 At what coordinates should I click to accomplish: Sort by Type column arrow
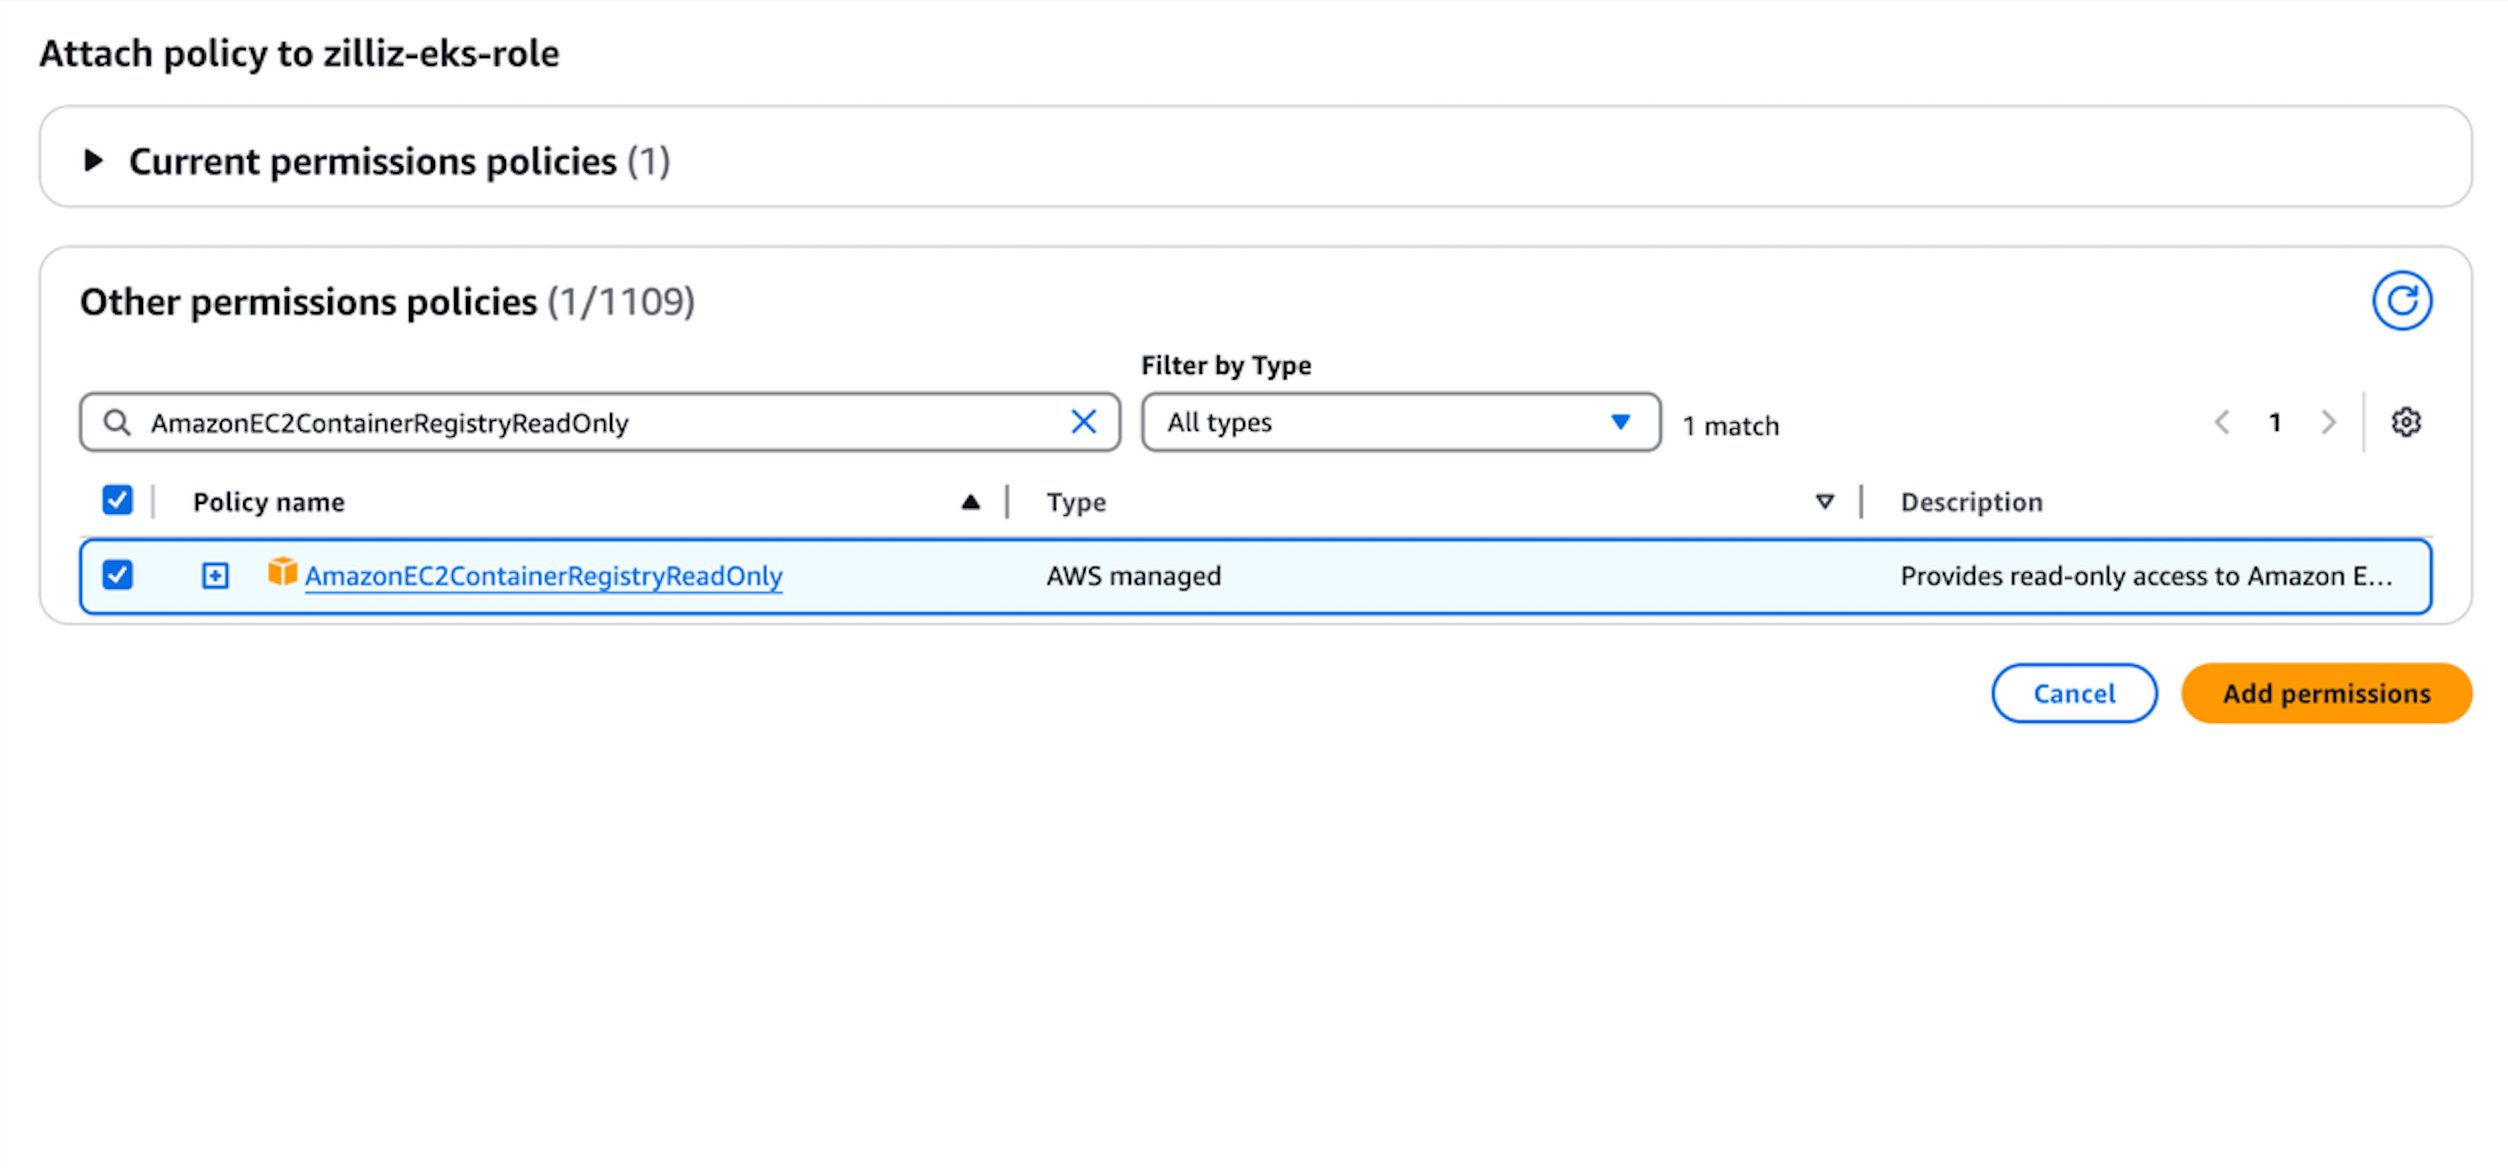pyautogui.click(x=1824, y=502)
